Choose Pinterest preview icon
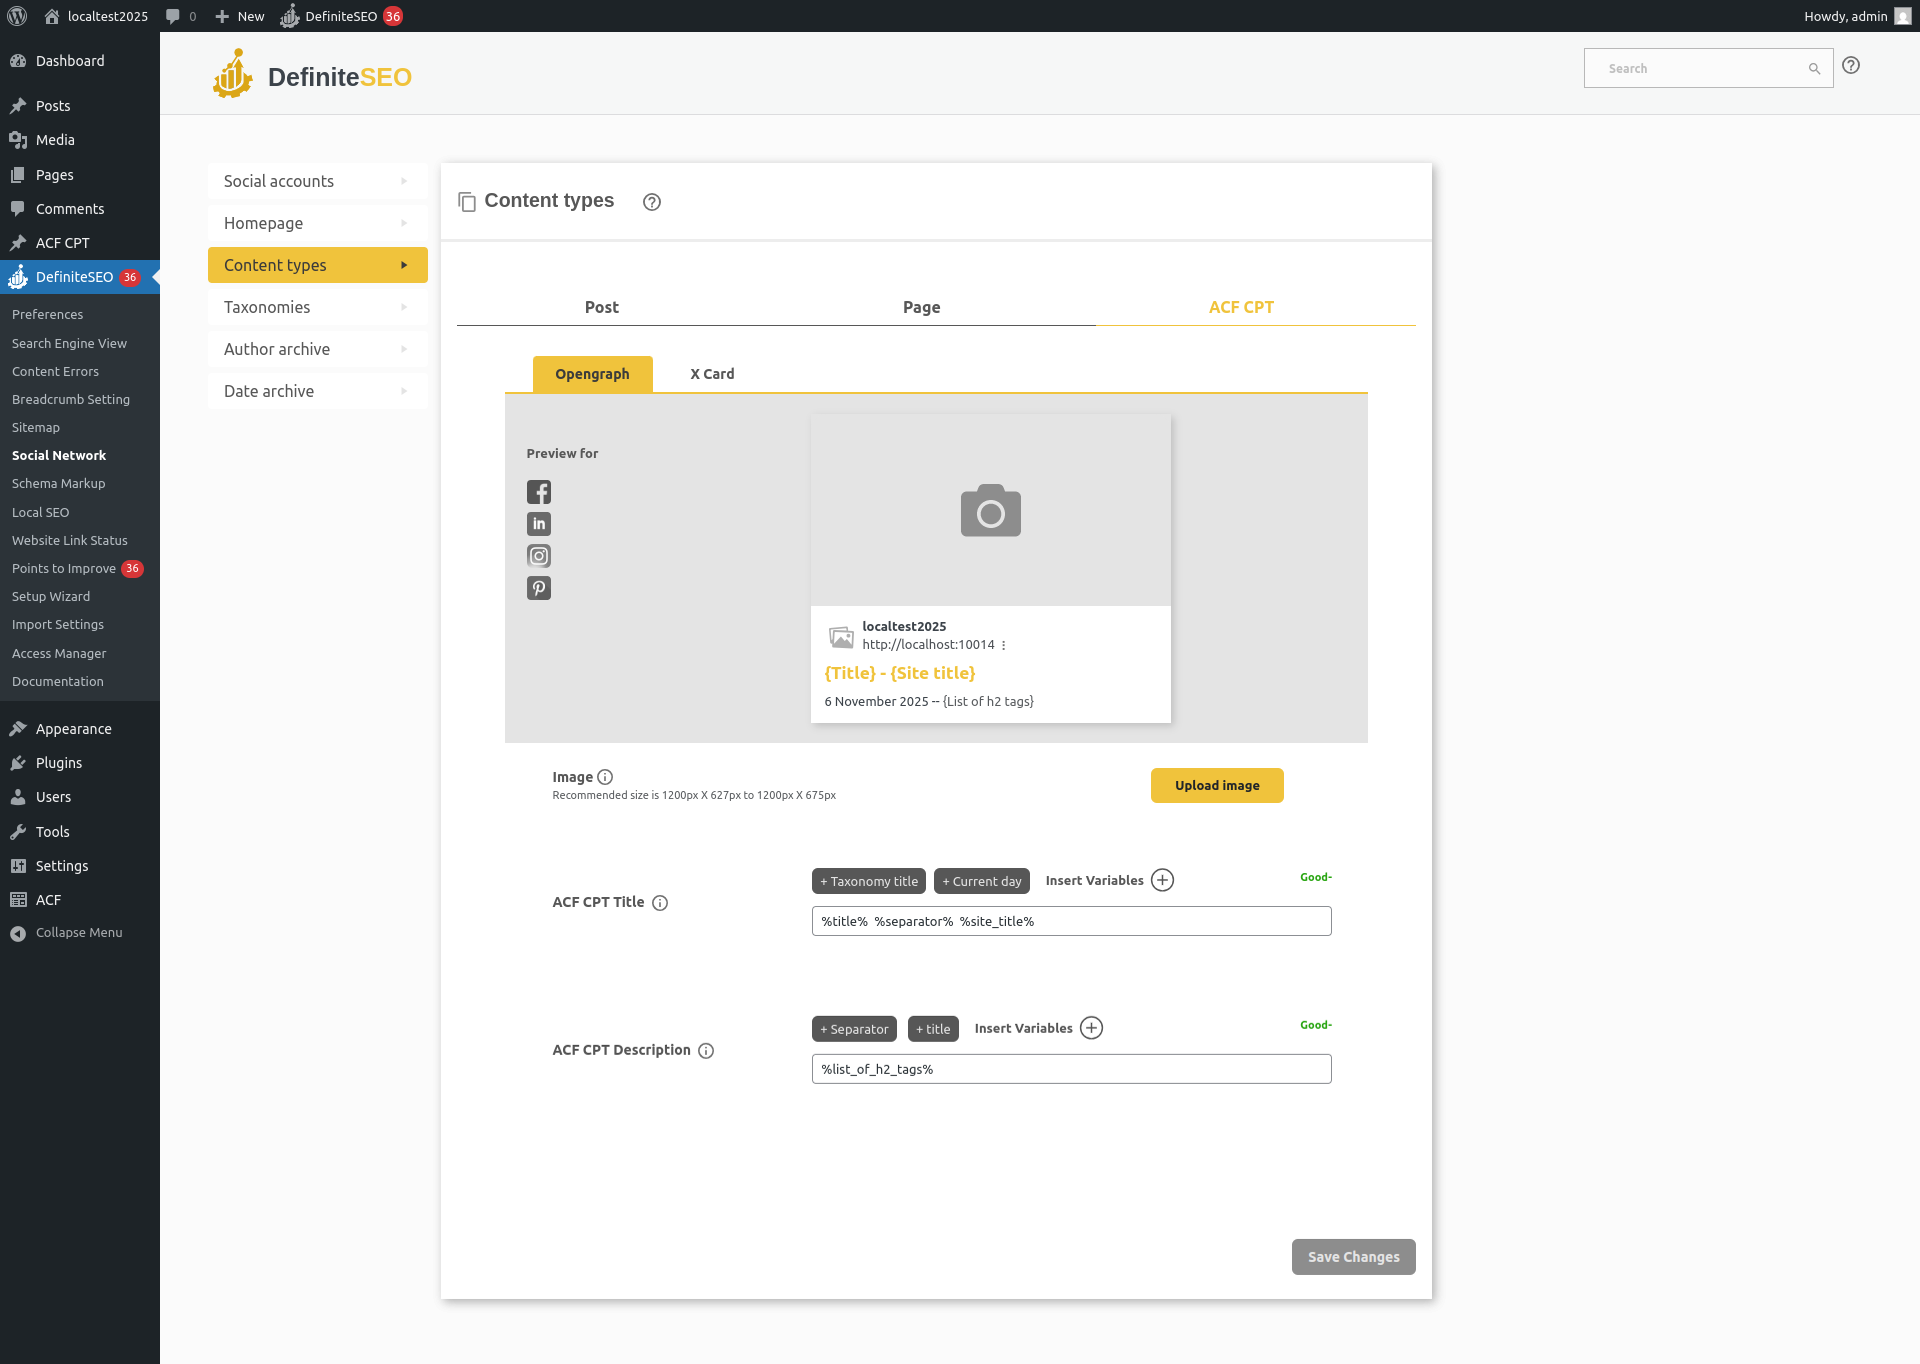 (x=539, y=588)
